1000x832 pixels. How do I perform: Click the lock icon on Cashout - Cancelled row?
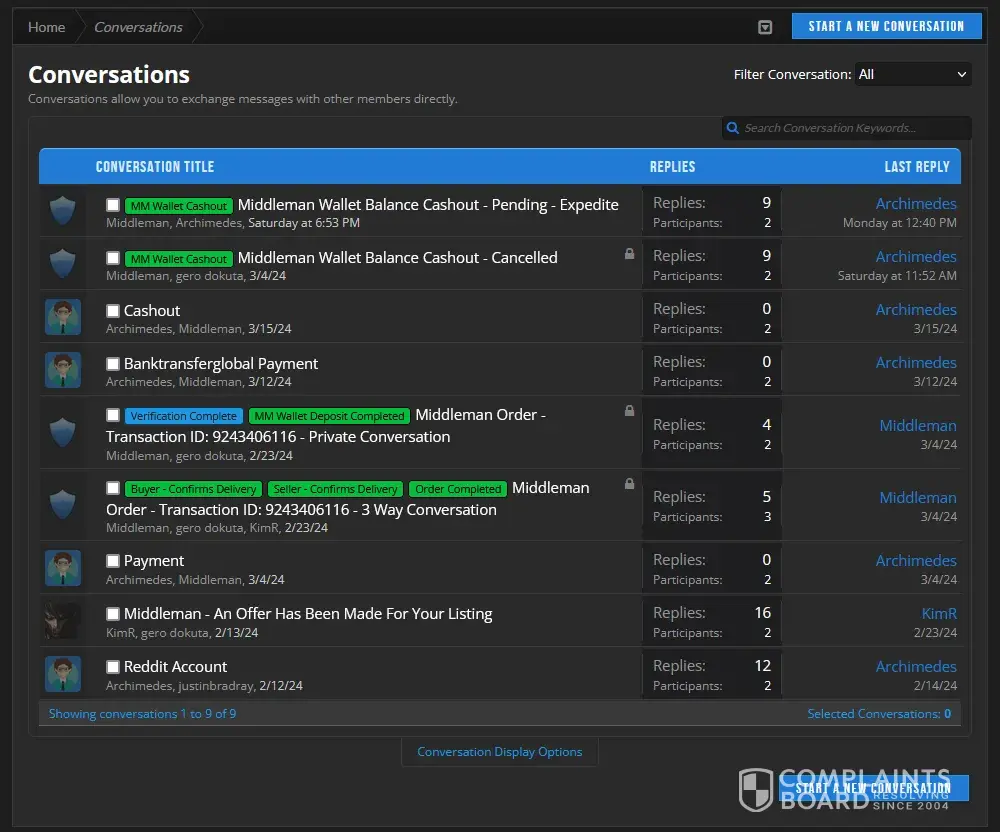pos(629,254)
